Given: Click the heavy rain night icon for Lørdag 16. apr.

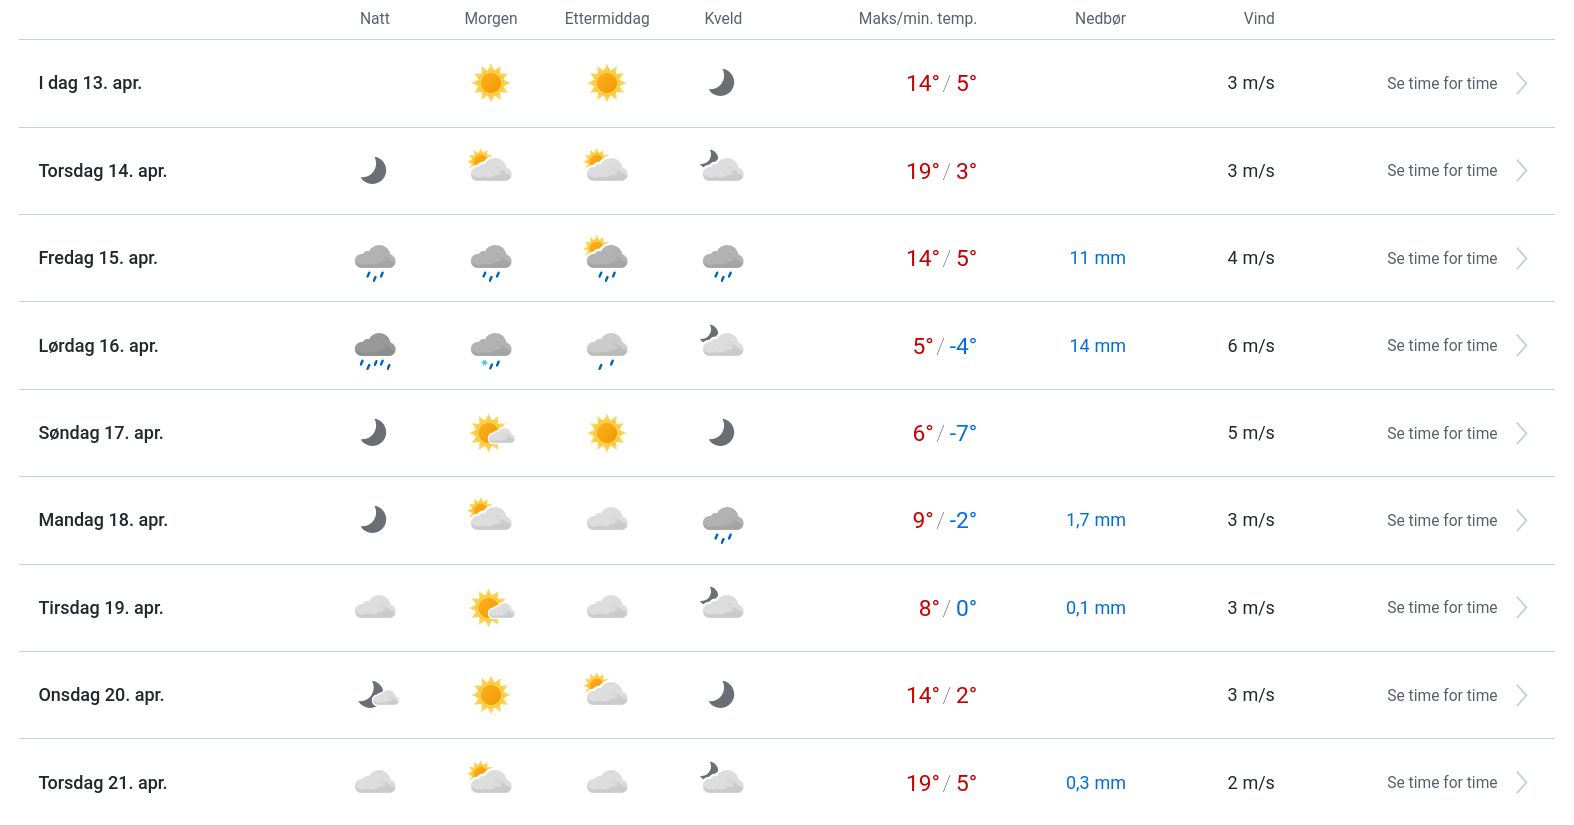Looking at the screenshot, I should coord(375,350).
